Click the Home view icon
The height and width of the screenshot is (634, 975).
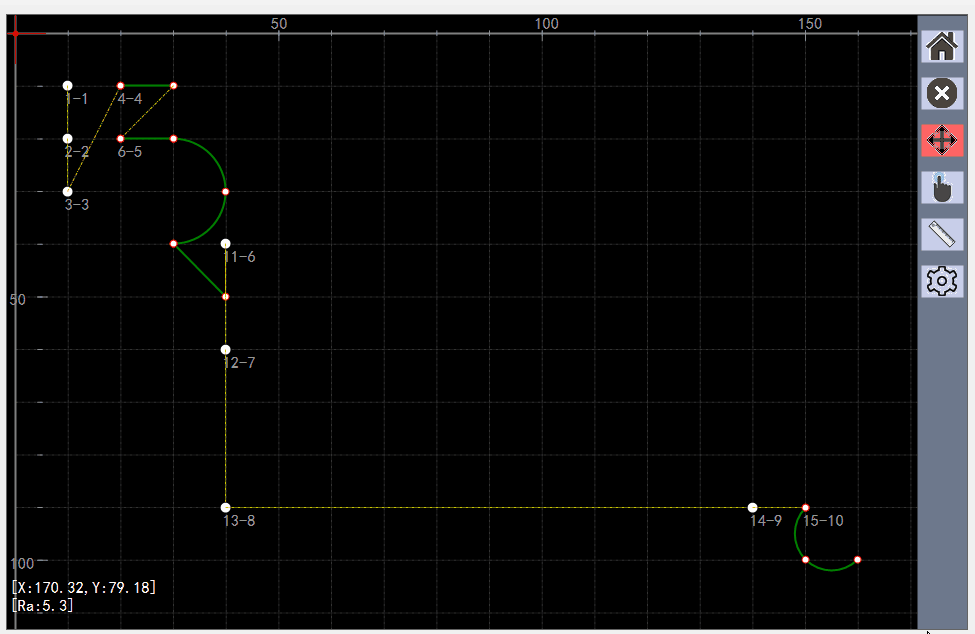click(942, 47)
